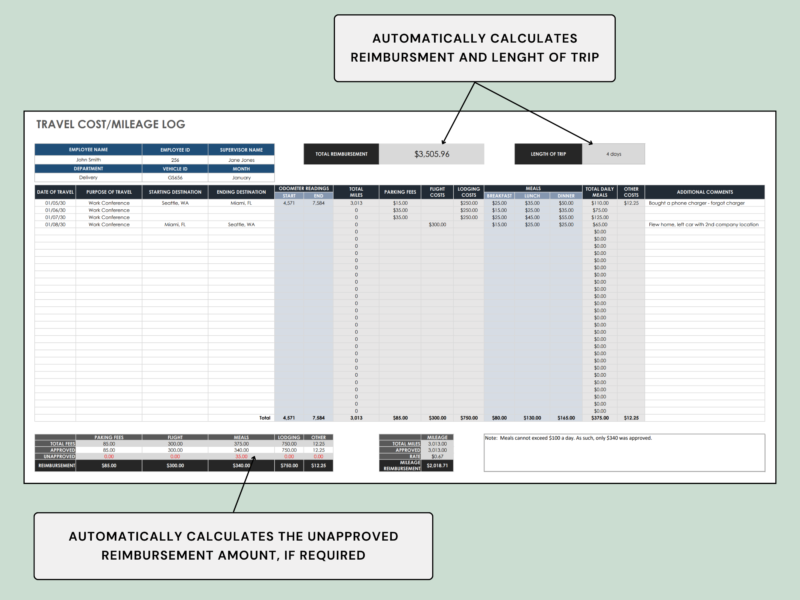Select the January month cell
Viewport: 800px width, 600px height.
pyautogui.click(x=241, y=178)
